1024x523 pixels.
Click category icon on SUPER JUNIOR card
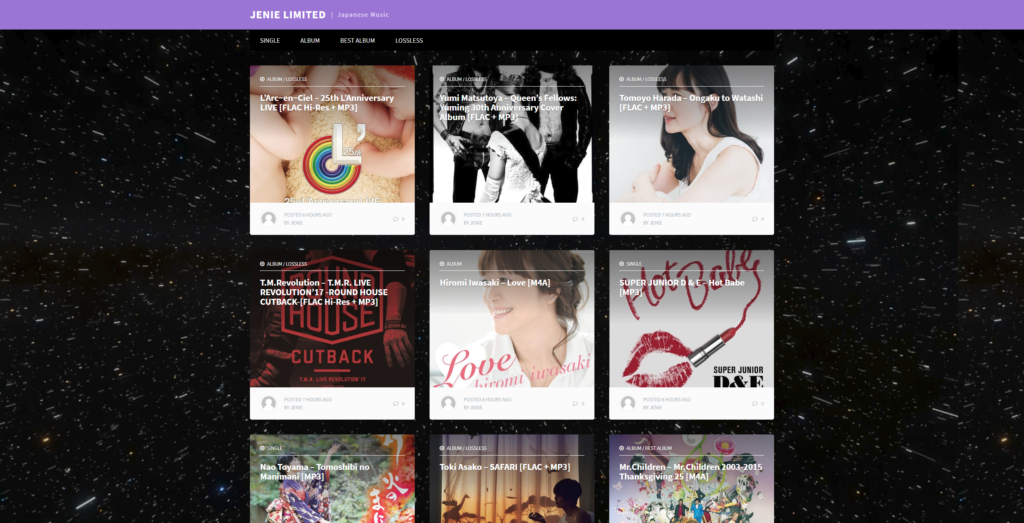(622, 264)
